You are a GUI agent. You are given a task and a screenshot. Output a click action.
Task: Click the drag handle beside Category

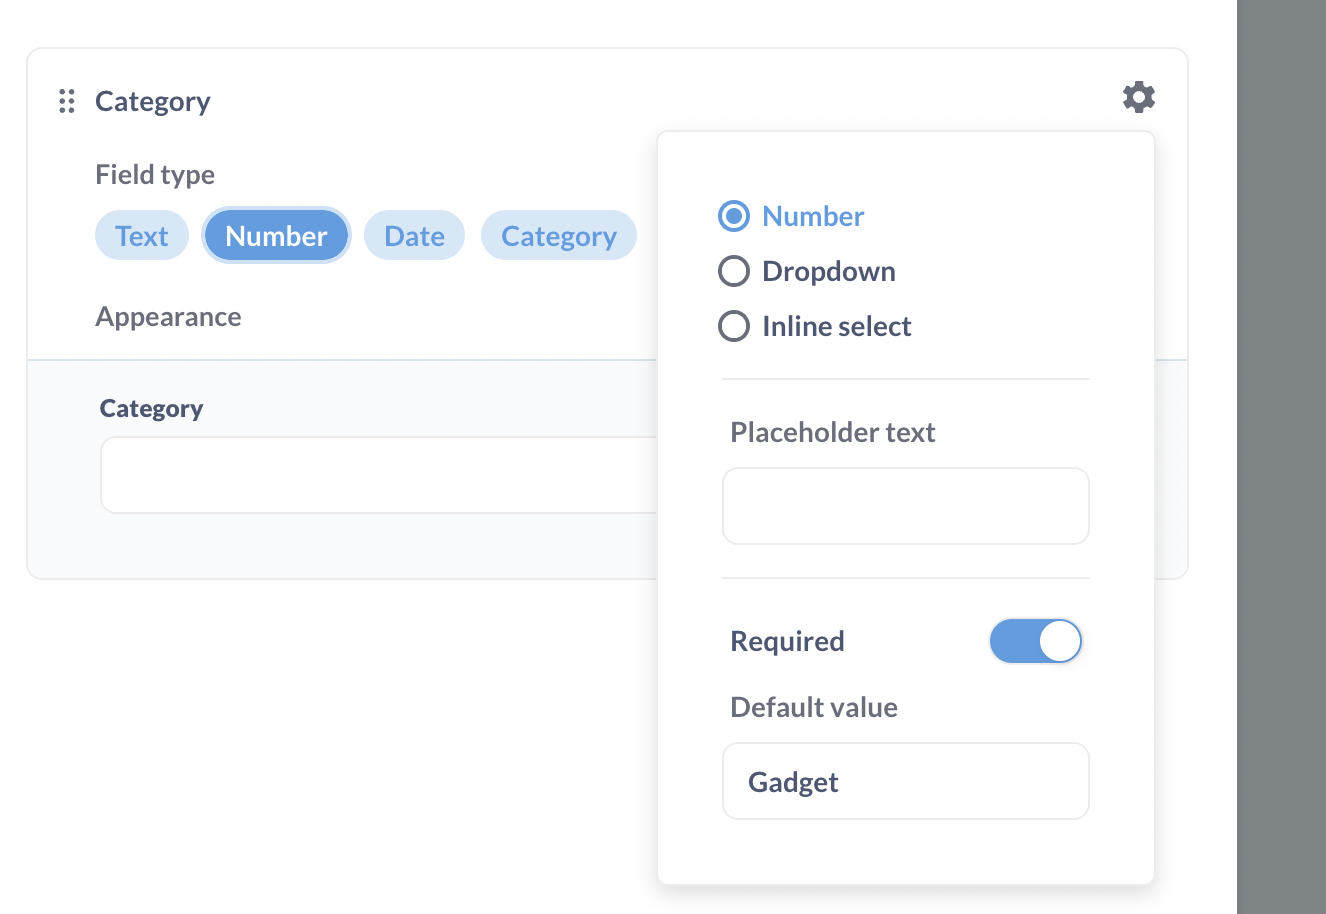67,100
